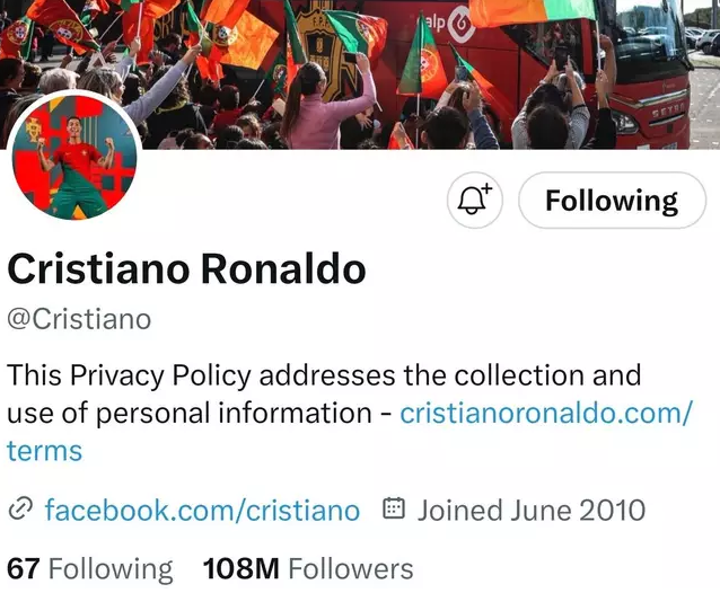Click the chain link icon
The height and width of the screenshot is (593, 720).
(x=20, y=510)
